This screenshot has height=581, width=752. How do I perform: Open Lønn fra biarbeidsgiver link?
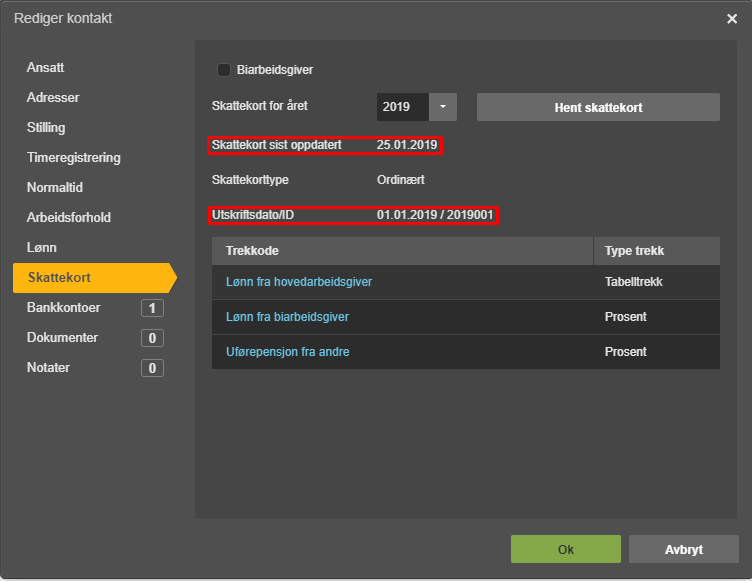coord(287,317)
